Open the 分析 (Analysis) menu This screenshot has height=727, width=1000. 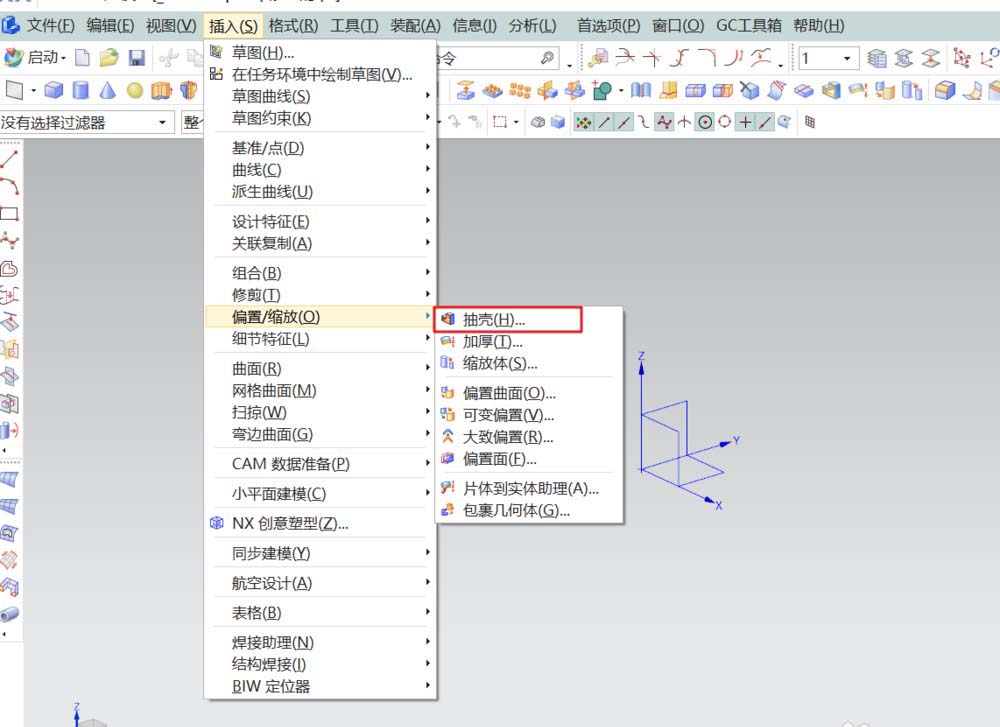tap(535, 25)
